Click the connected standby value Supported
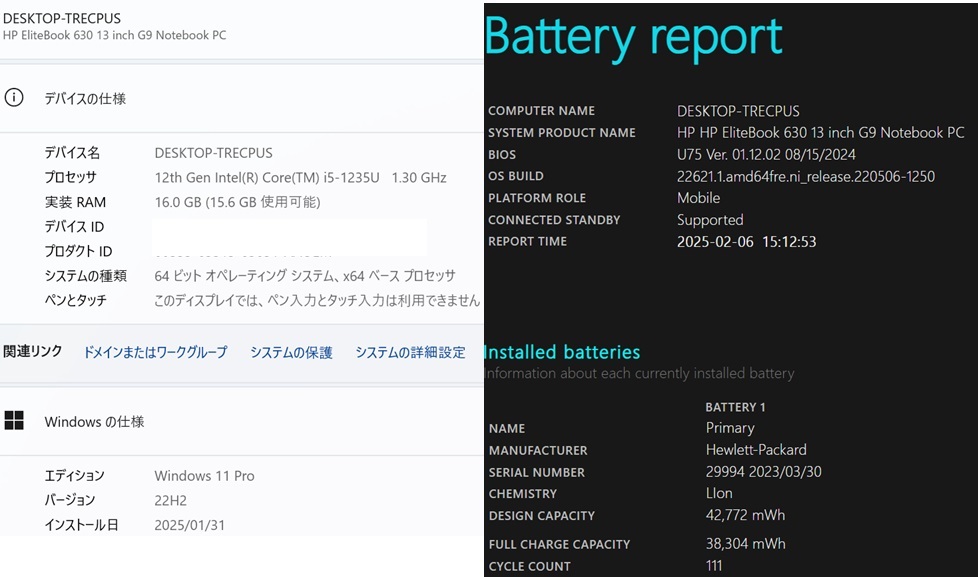 pyautogui.click(x=710, y=220)
